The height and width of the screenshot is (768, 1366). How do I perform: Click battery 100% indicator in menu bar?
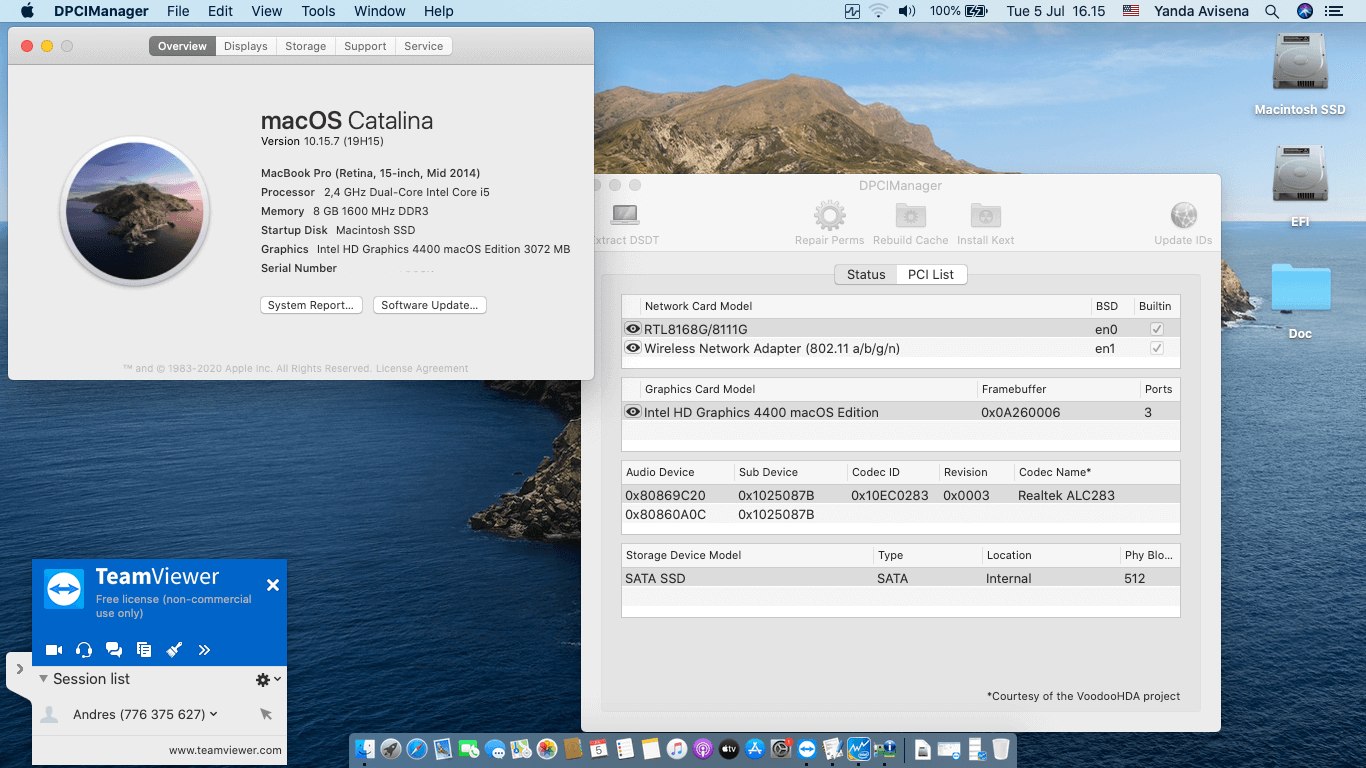click(959, 11)
